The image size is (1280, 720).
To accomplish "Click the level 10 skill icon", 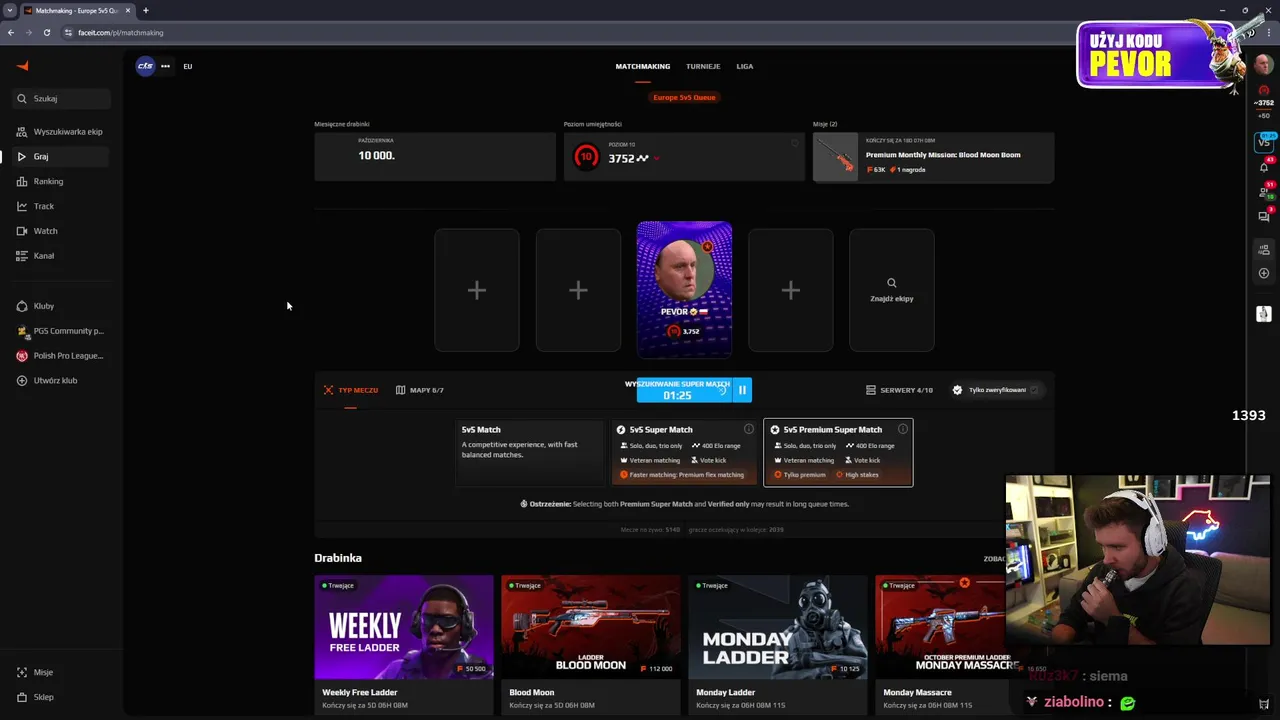I will [587, 157].
